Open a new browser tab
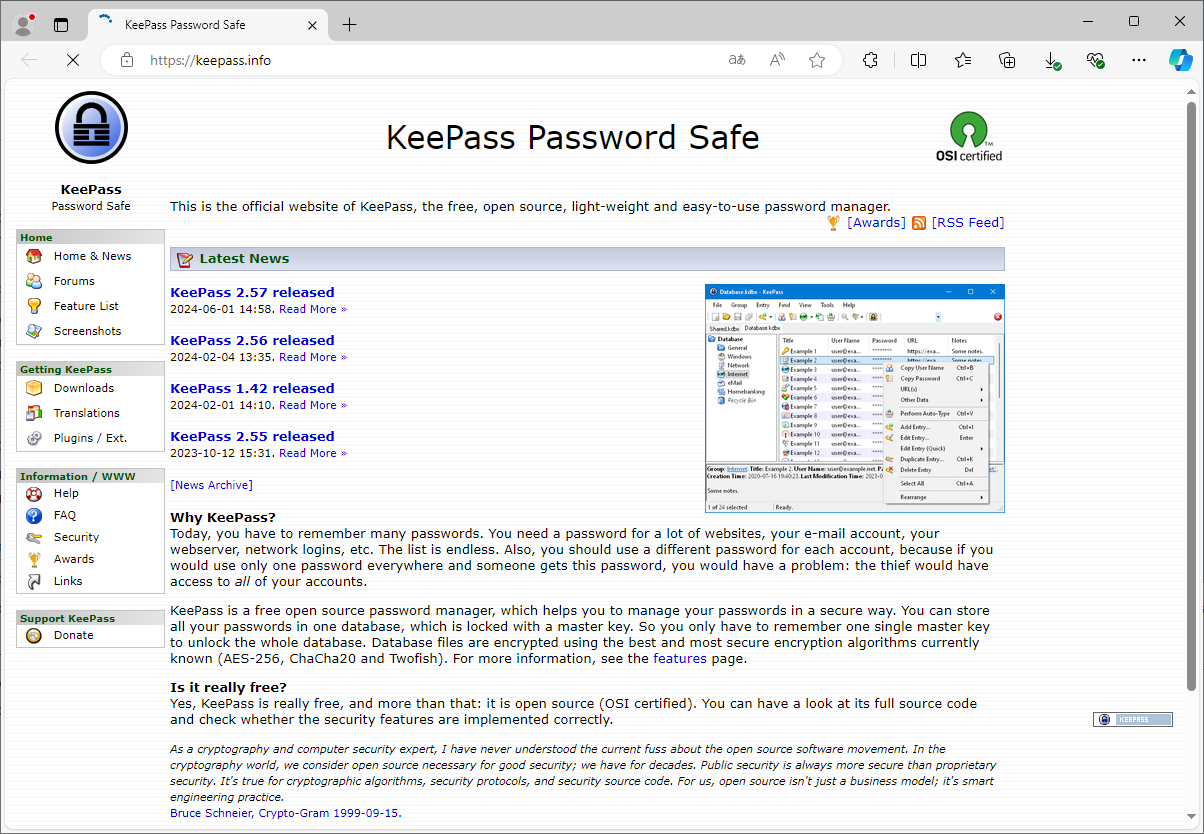This screenshot has width=1204, height=834. point(349,25)
